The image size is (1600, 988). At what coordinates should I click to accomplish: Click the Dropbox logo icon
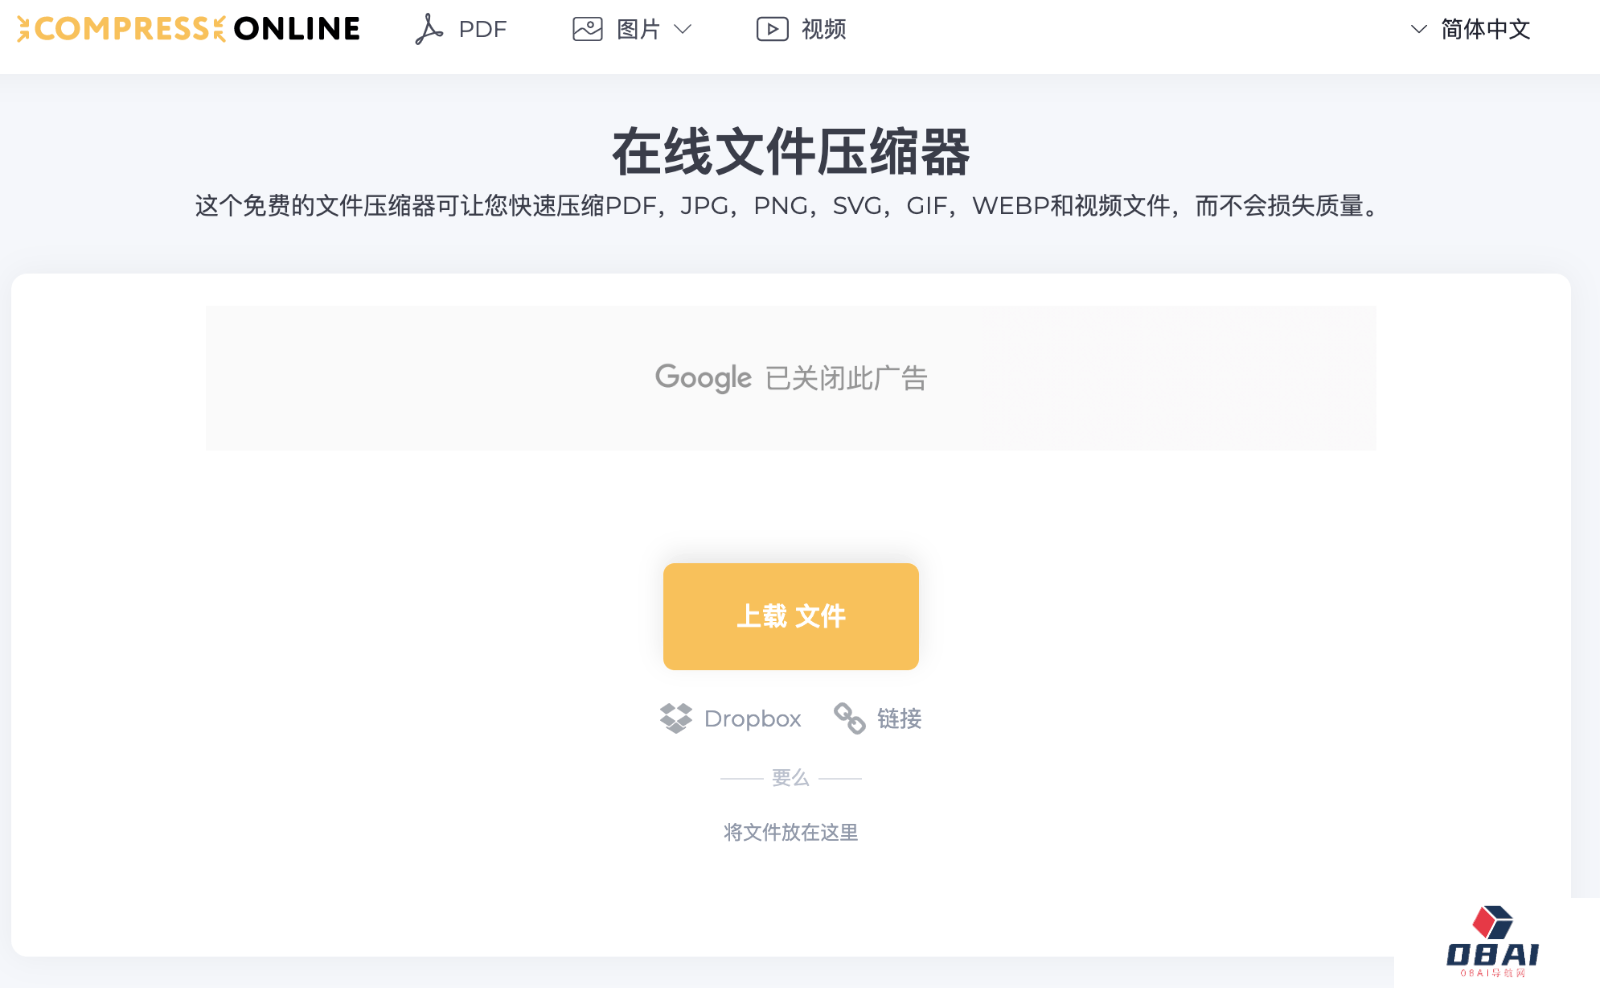(x=676, y=718)
